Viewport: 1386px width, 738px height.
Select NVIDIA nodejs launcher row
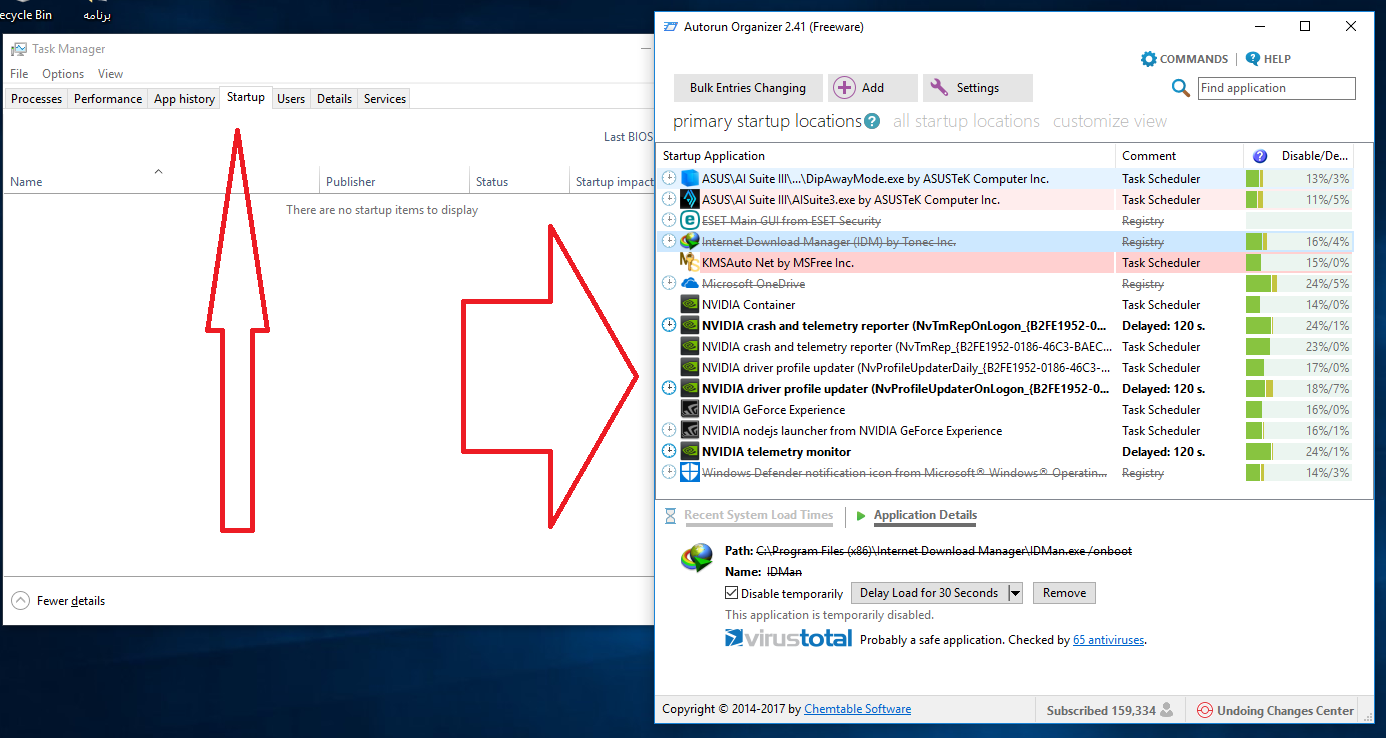[x=1005, y=431]
